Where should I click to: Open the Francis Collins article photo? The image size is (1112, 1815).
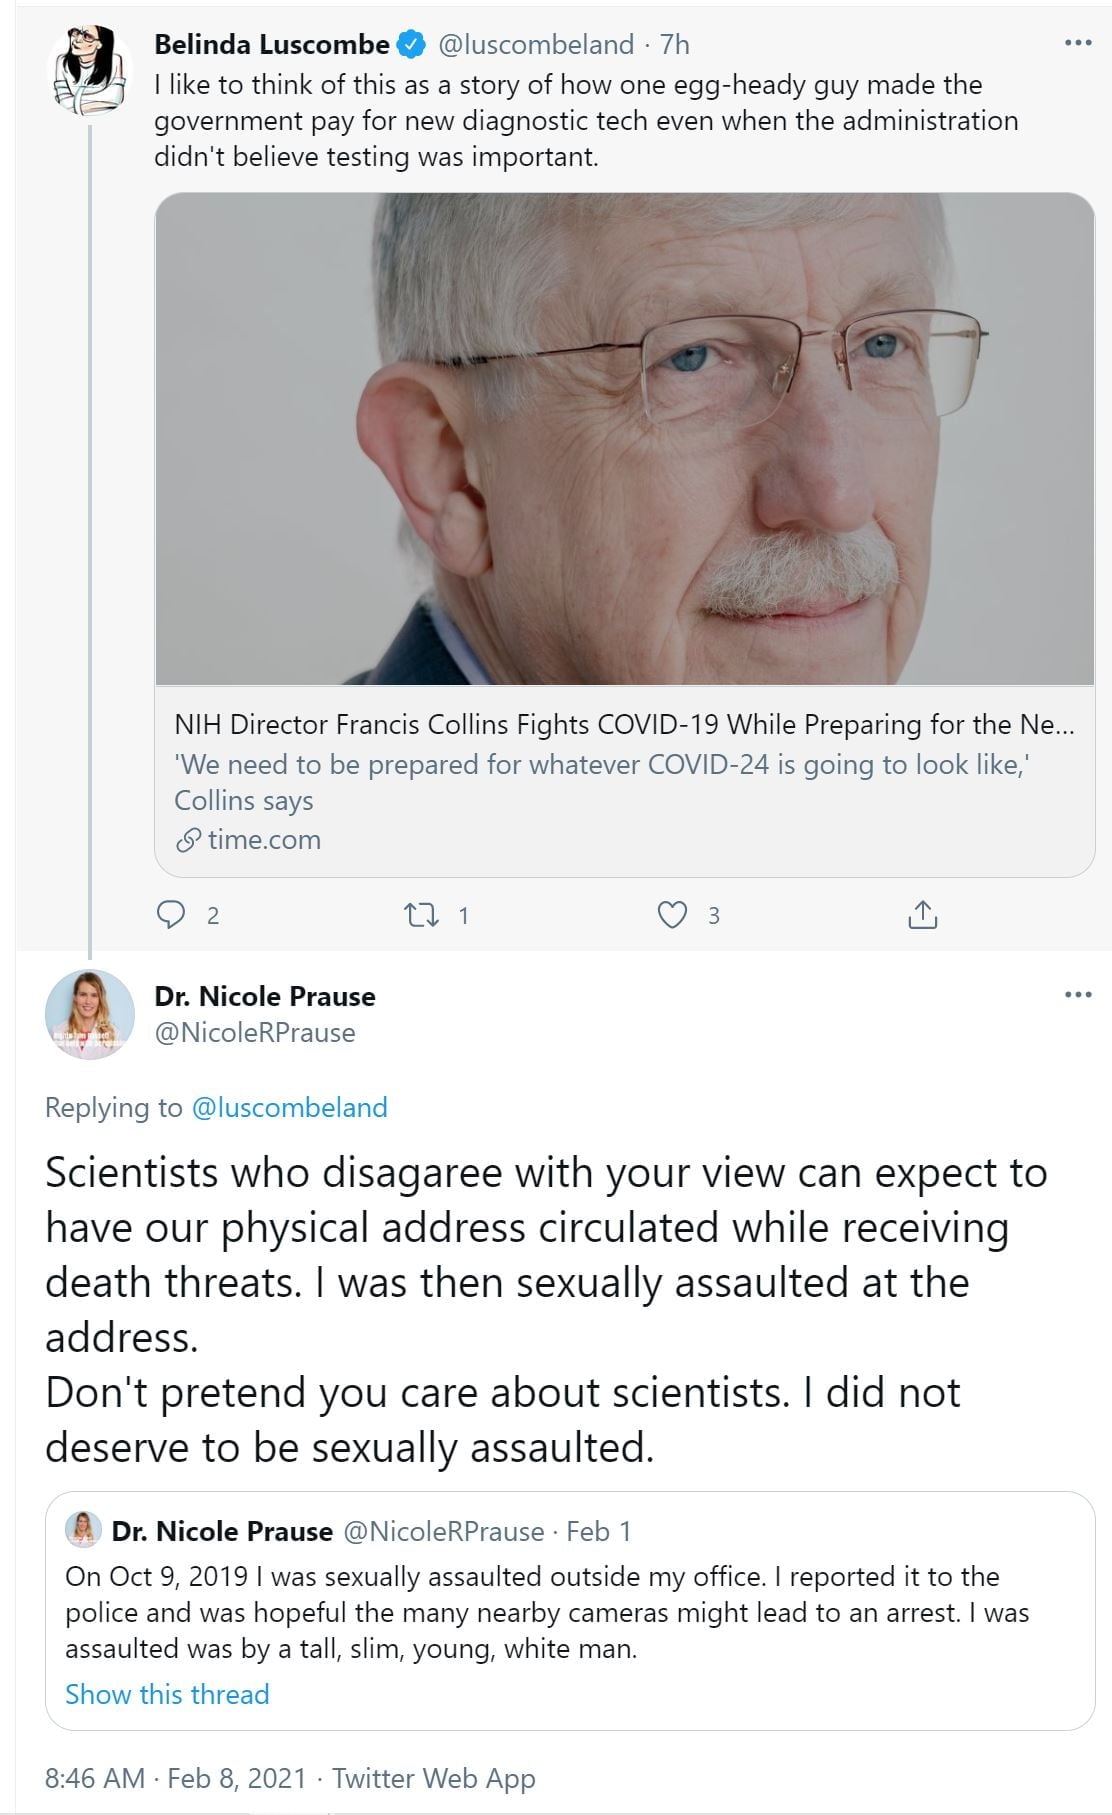coord(624,438)
